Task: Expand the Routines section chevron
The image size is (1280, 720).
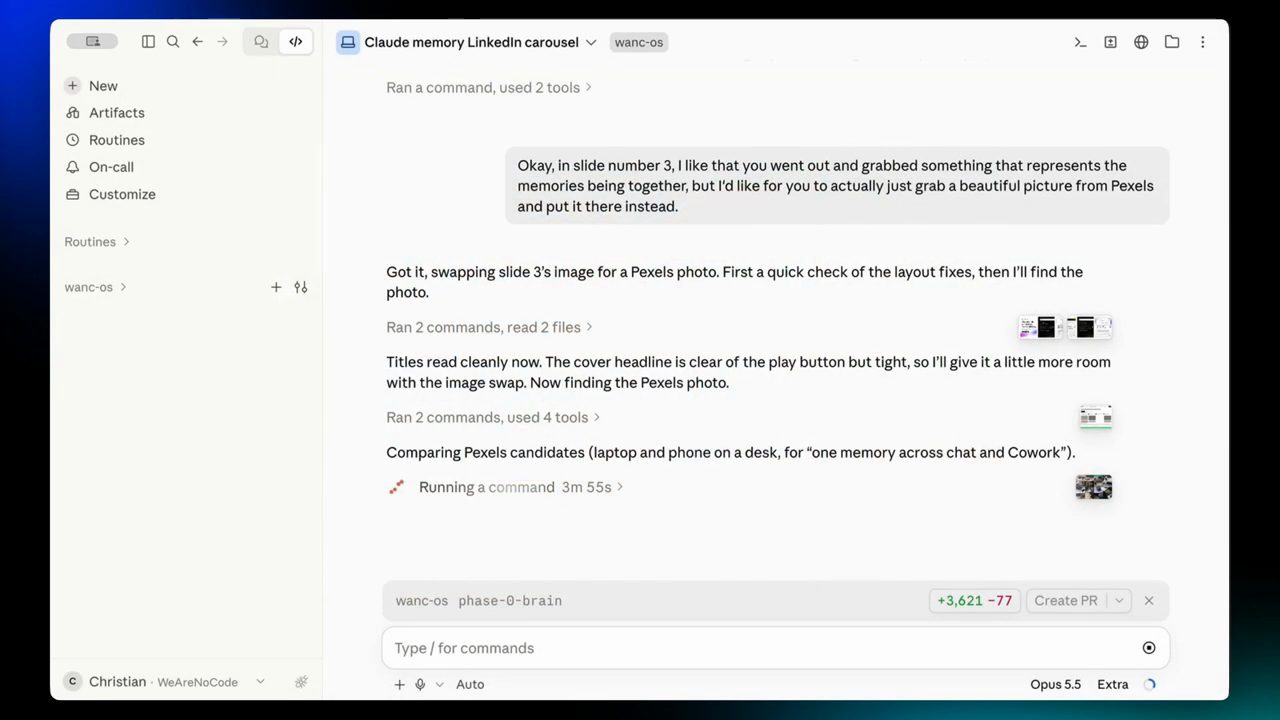Action: pyautogui.click(x=127, y=242)
